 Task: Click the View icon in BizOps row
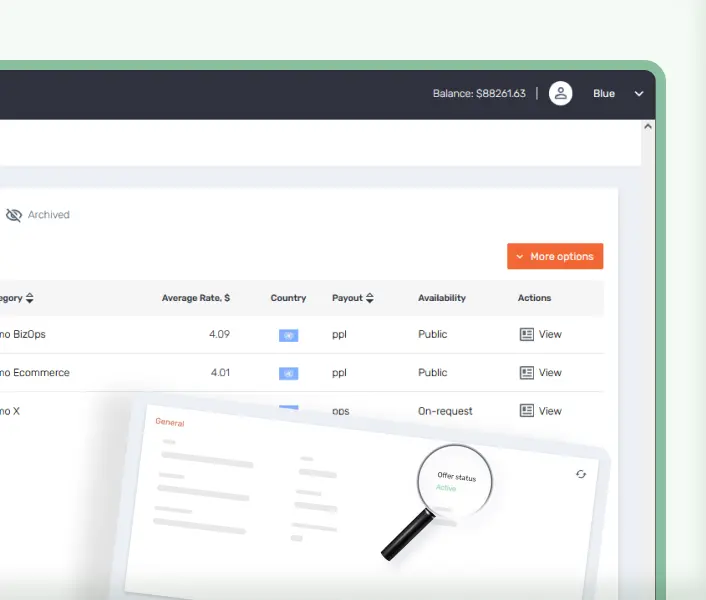pos(527,335)
